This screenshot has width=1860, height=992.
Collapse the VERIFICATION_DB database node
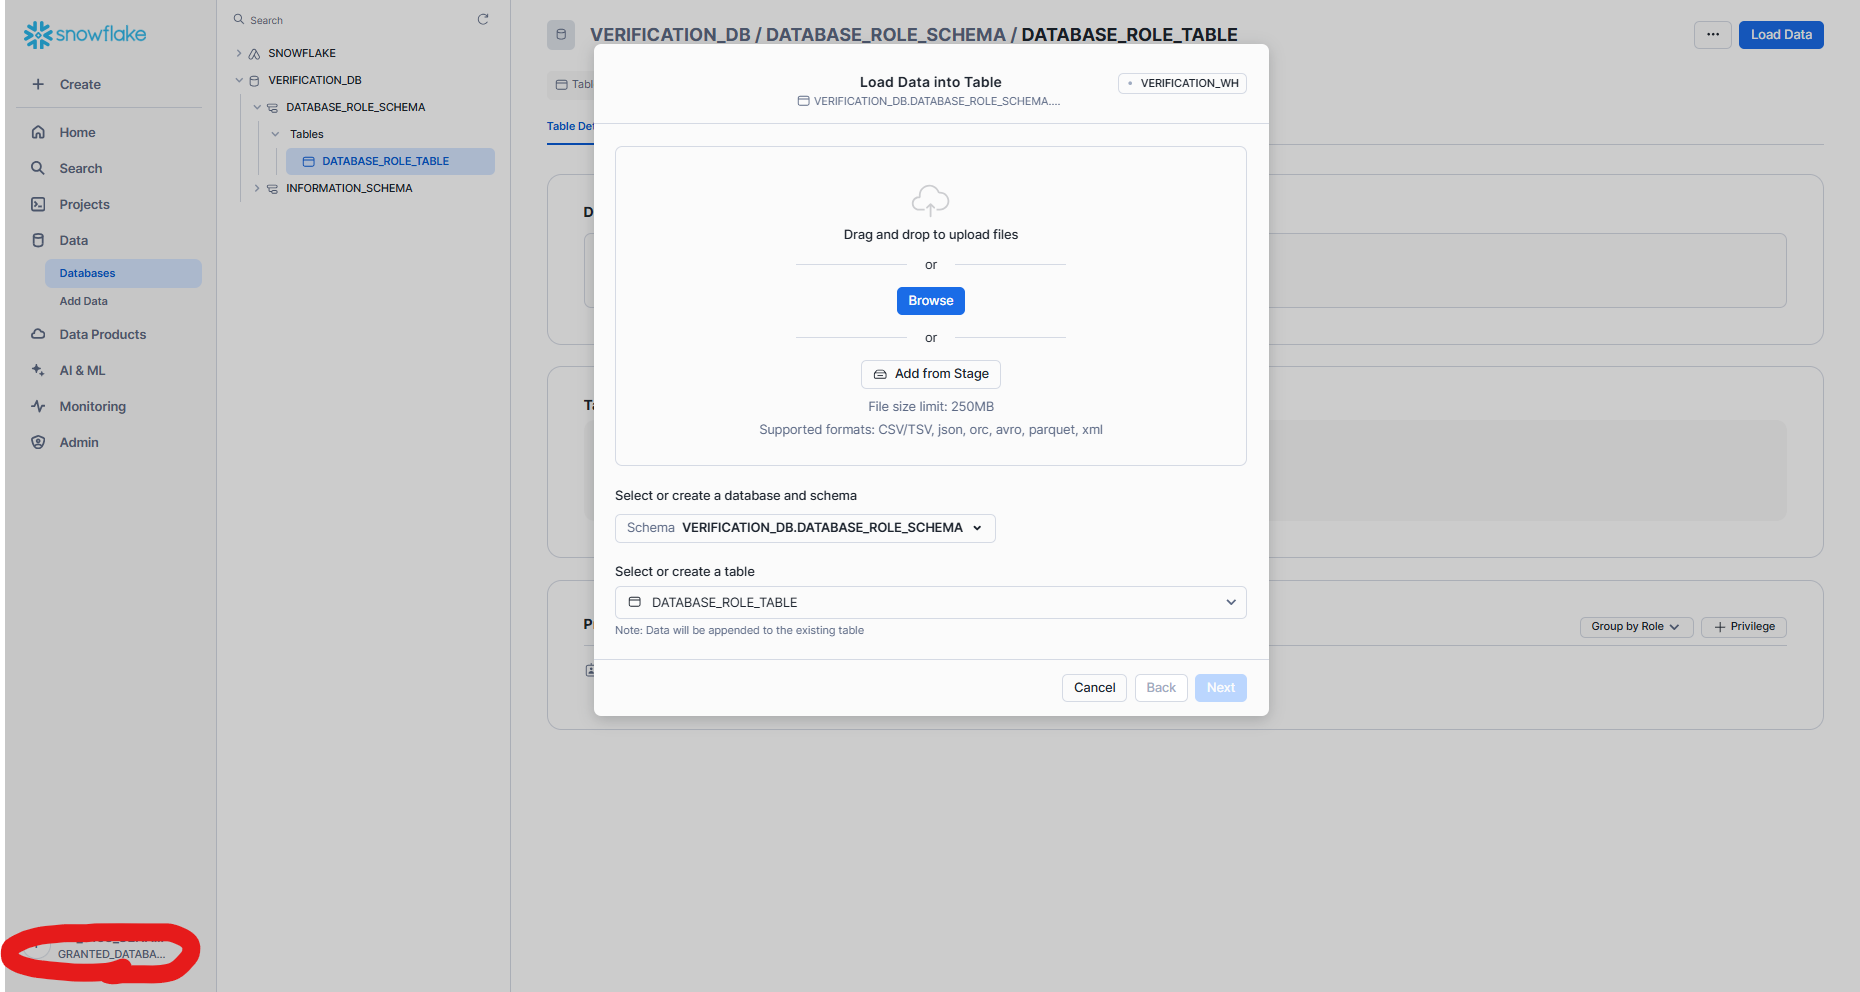click(x=239, y=80)
